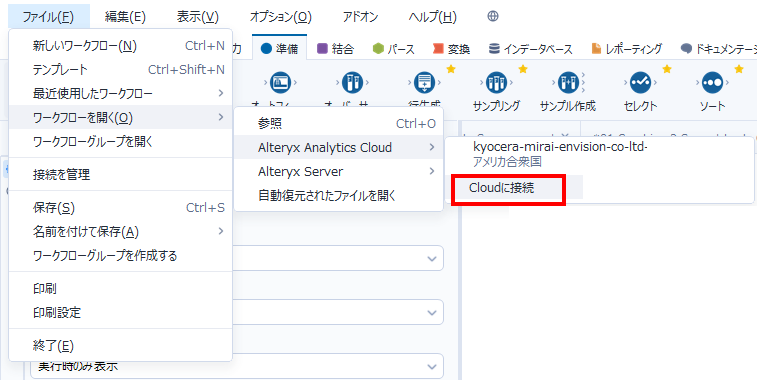Select ワークフローグループを開く entry
757x380 pixels.
[121, 141]
